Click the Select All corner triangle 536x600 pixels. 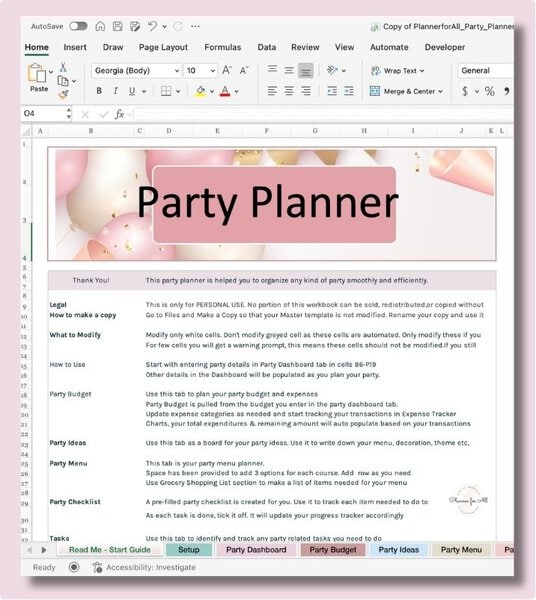click(26, 131)
